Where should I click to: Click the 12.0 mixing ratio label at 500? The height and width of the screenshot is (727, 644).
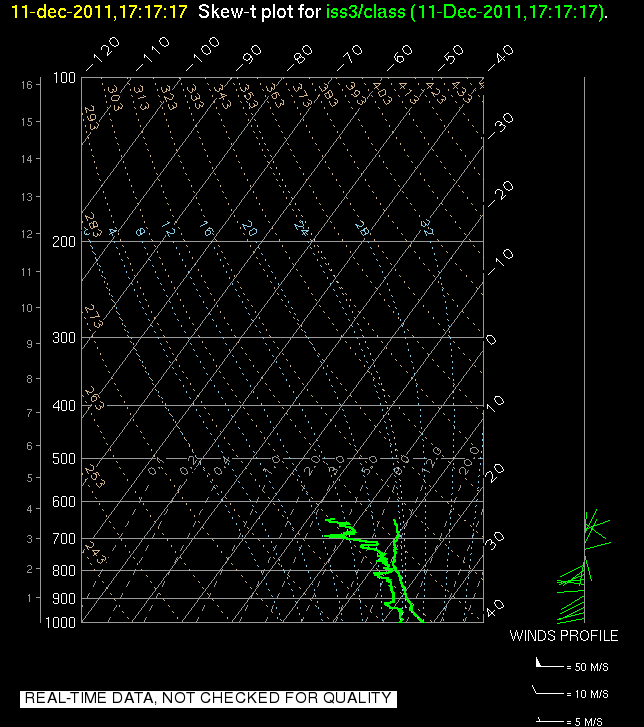pyautogui.click(x=432, y=461)
